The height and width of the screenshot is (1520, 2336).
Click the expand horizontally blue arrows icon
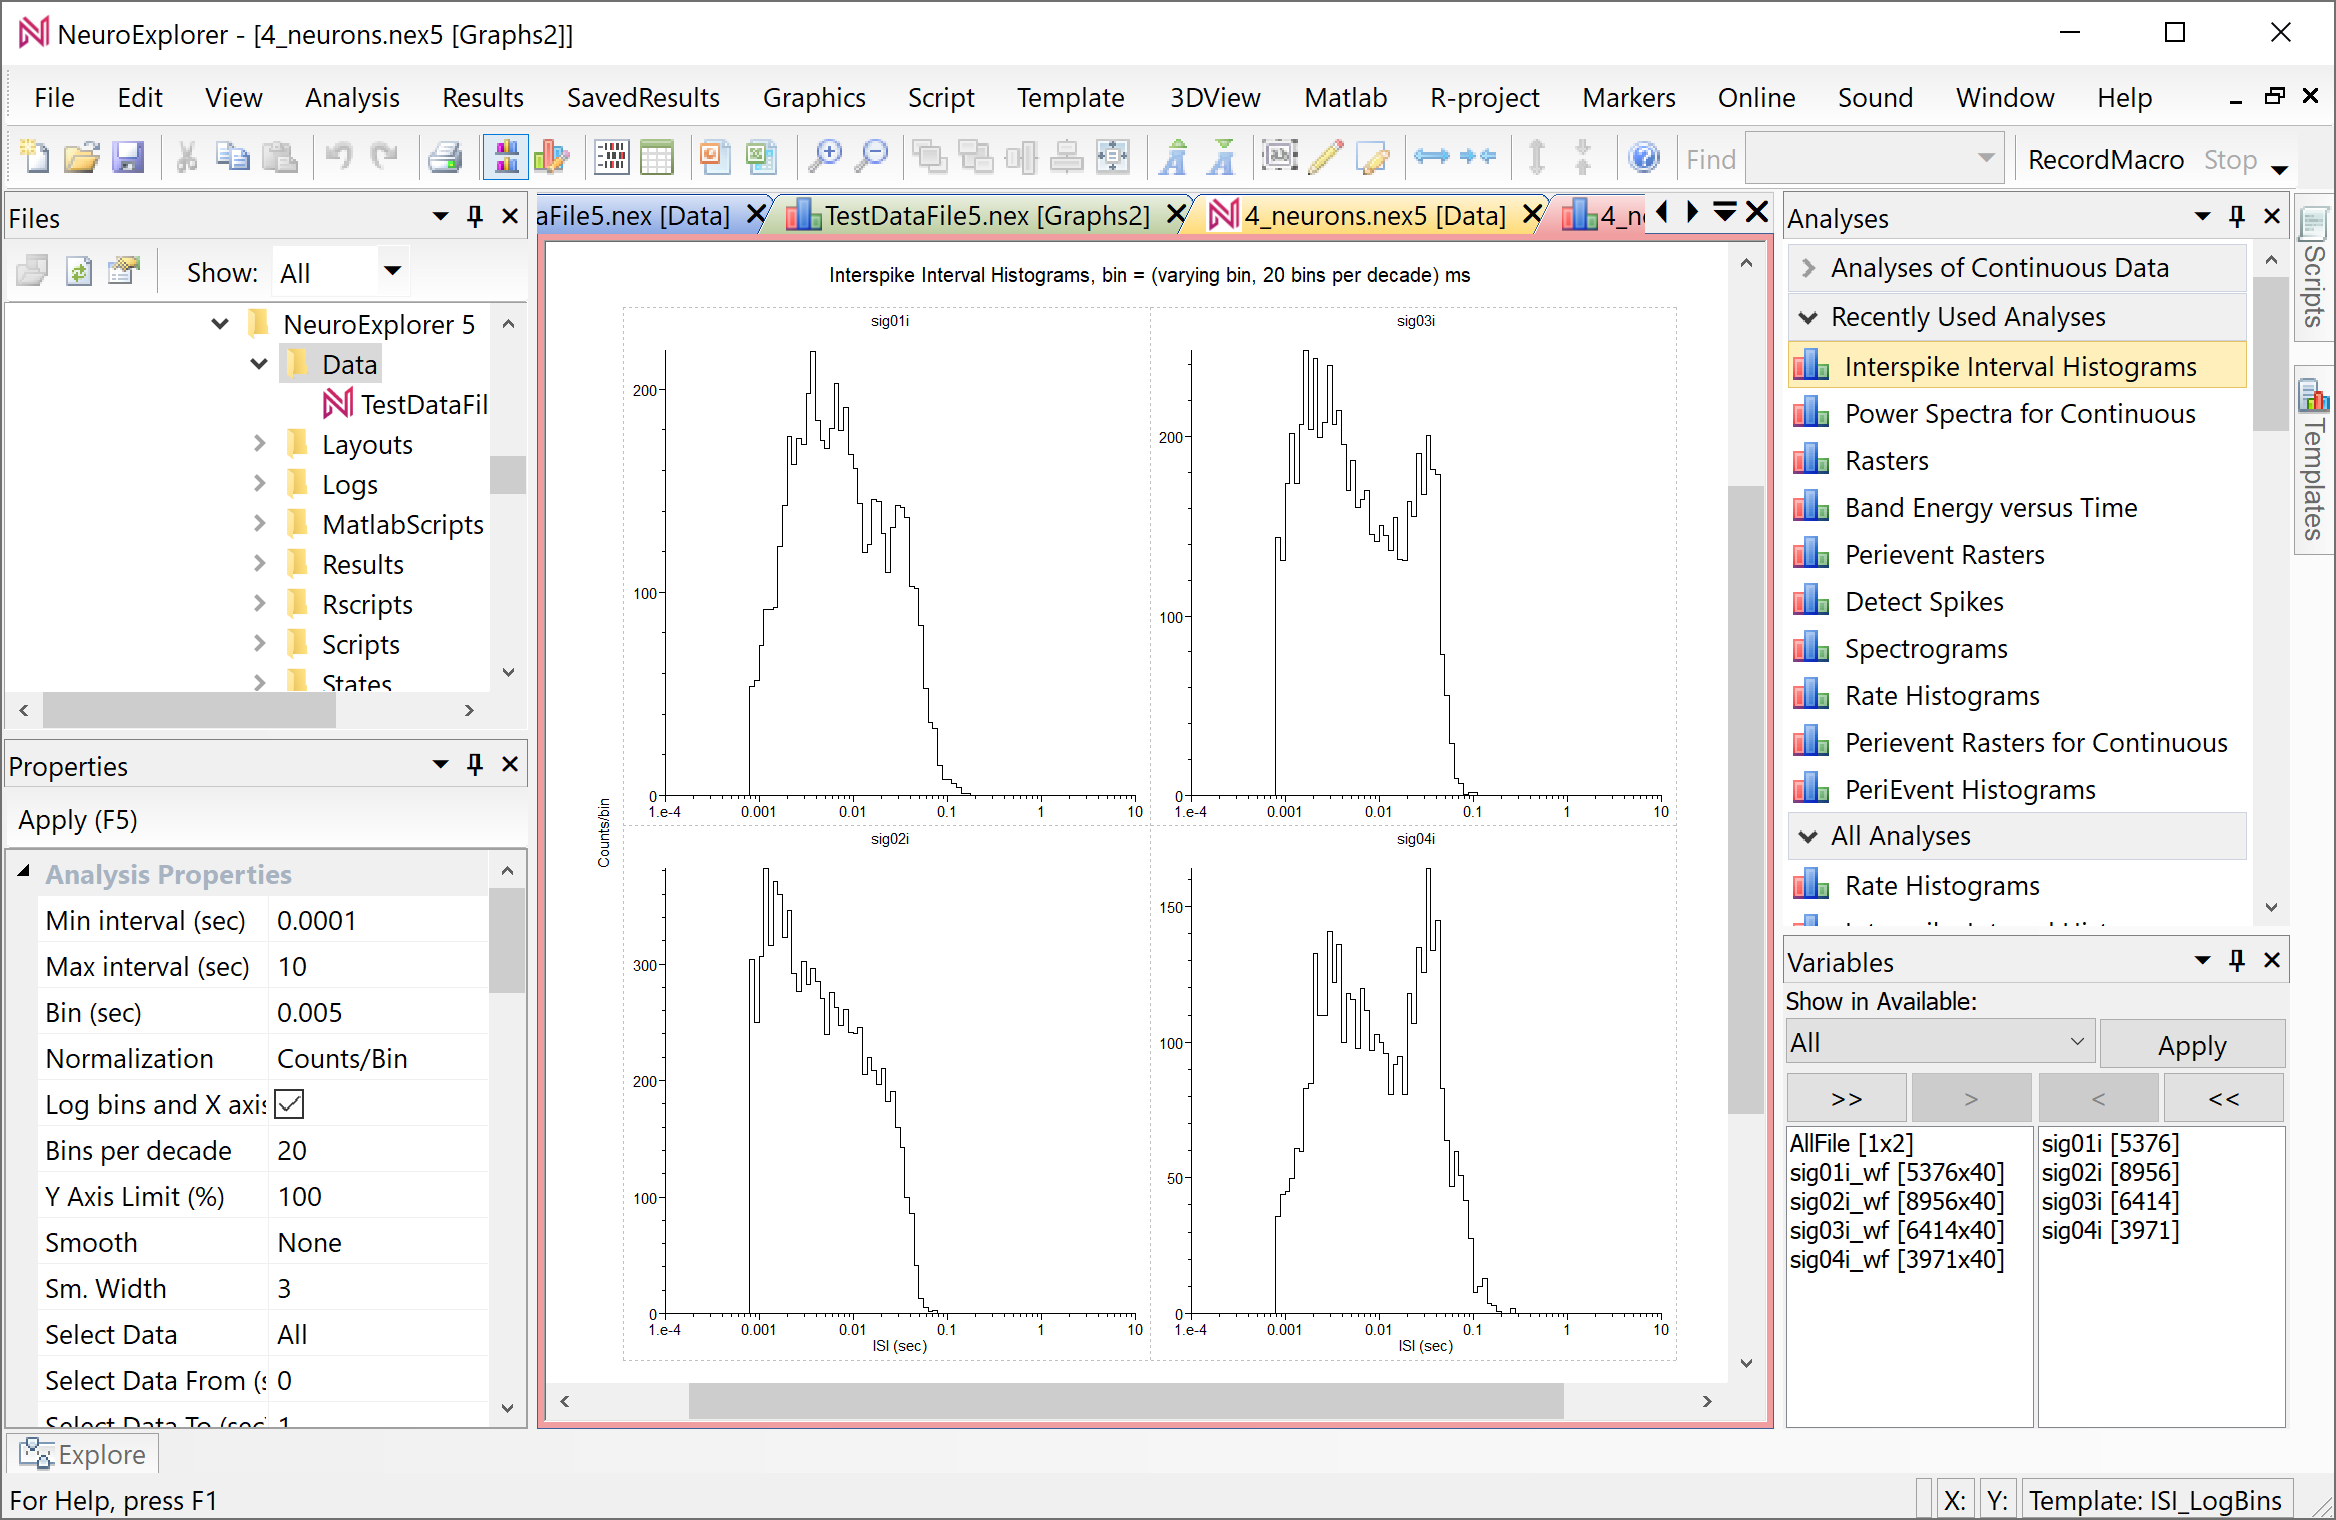1431,157
